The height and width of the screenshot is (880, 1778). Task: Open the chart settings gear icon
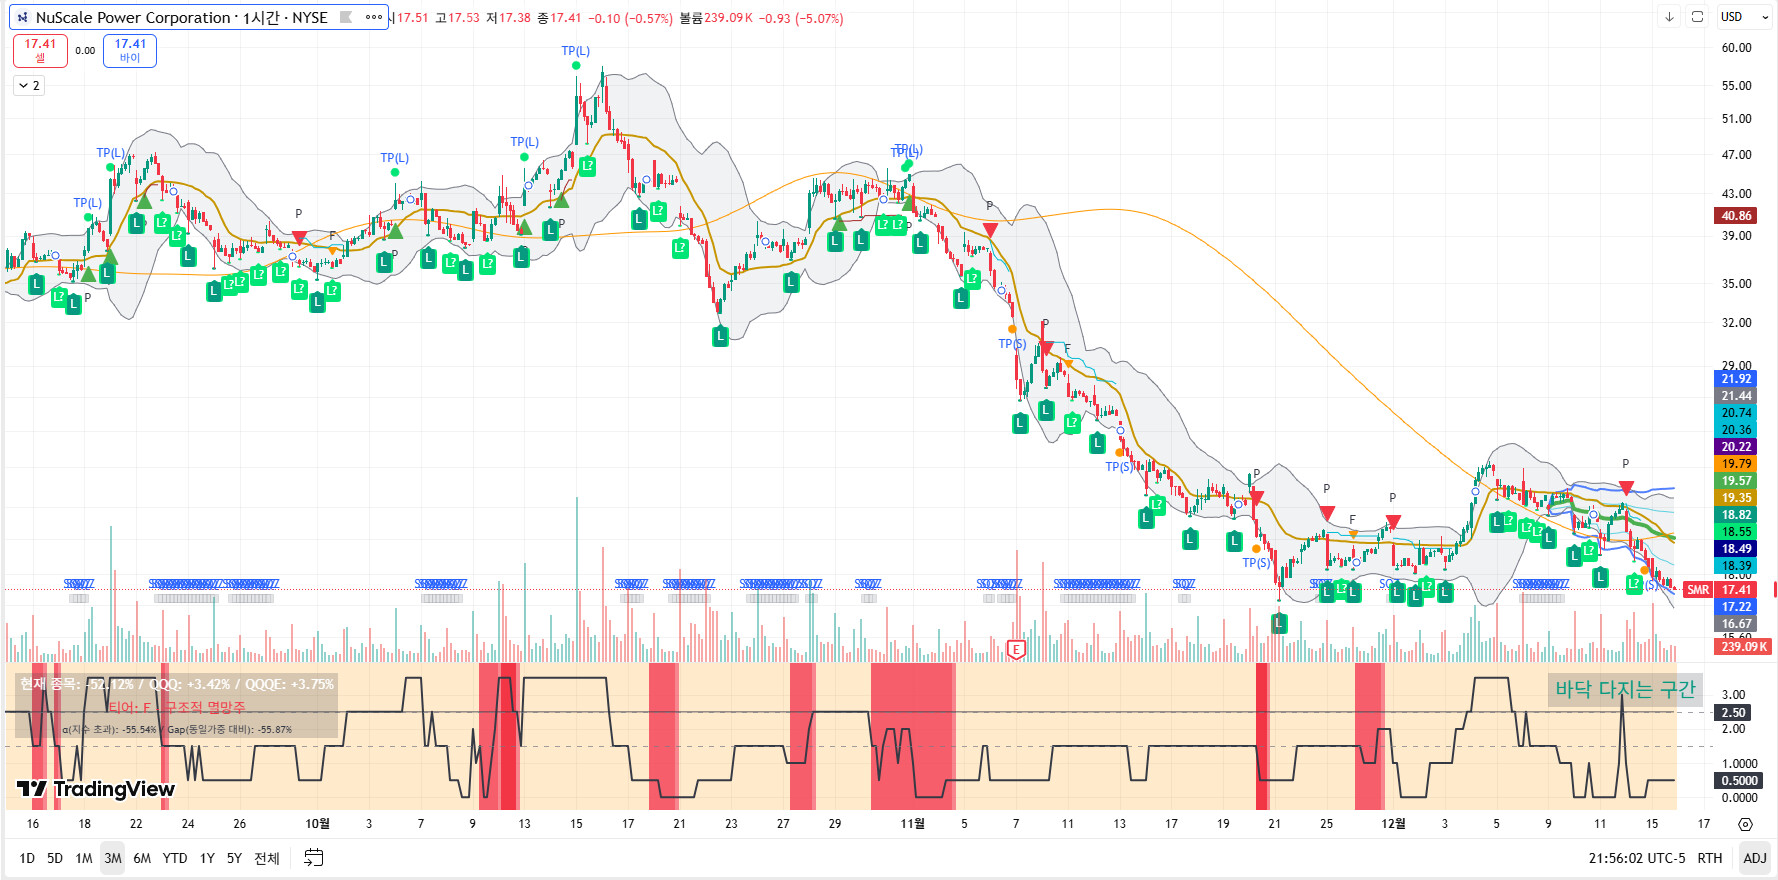point(1745,824)
